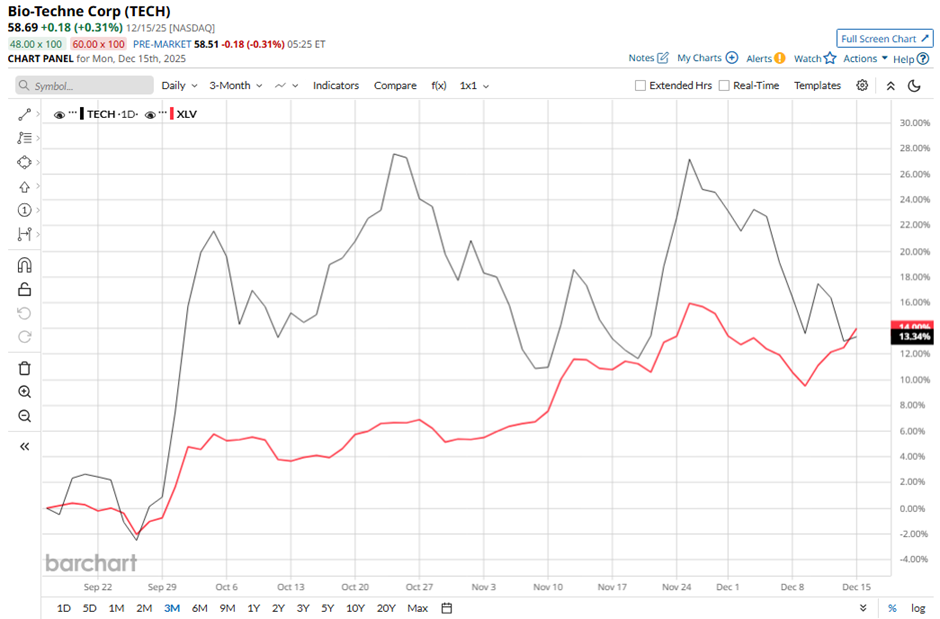Open chart settings gear
This screenshot has width=940, height=619.
[x=862, y=85]
